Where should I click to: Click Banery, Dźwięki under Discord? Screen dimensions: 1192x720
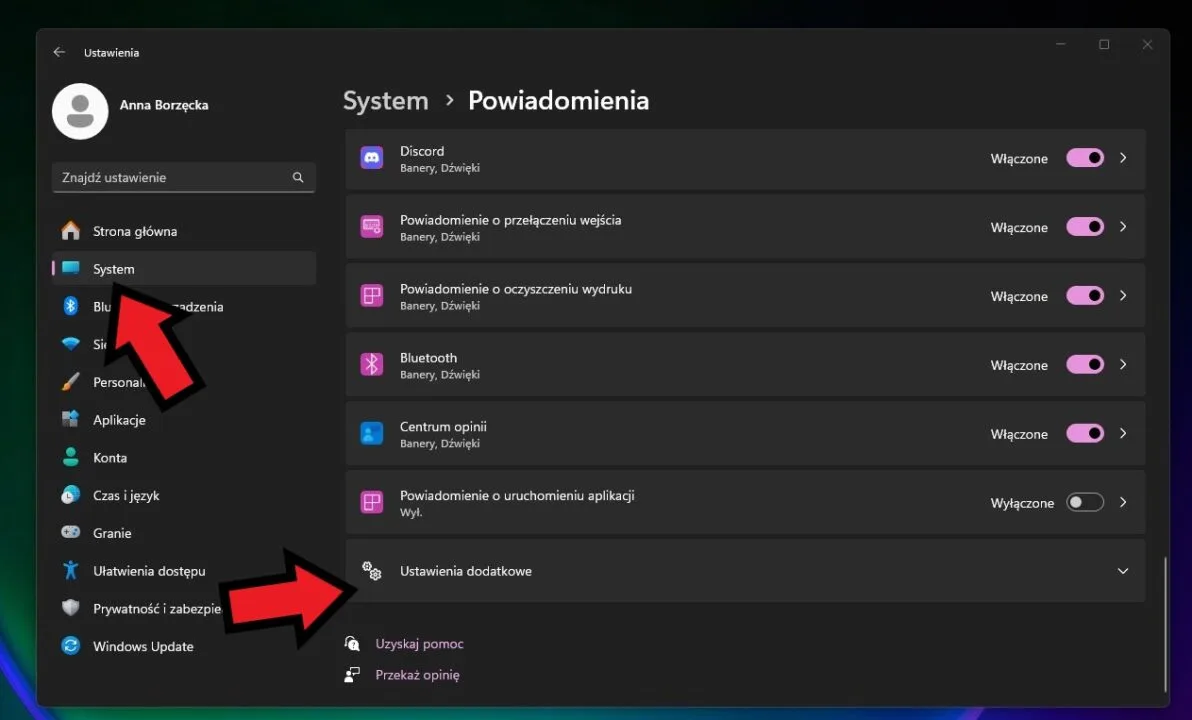click(439, 168)
